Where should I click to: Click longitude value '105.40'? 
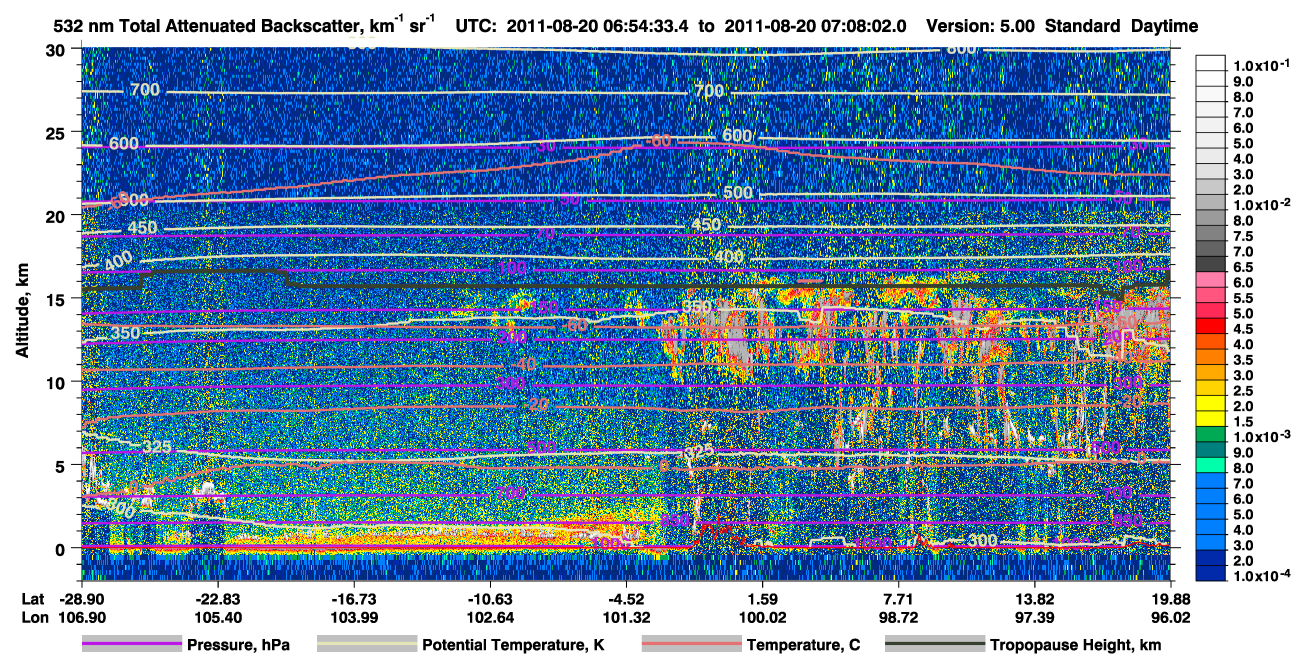pos(217,617)
